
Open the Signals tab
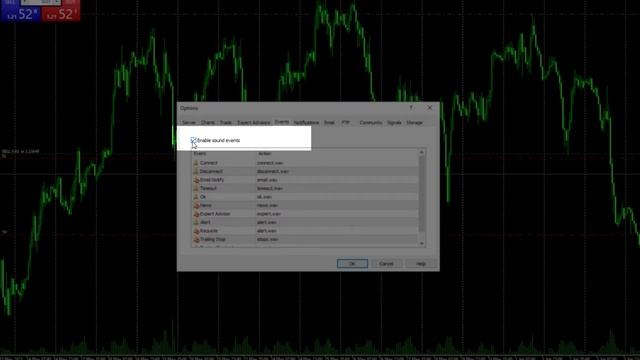pyautogui.click(x=394, y=122)
